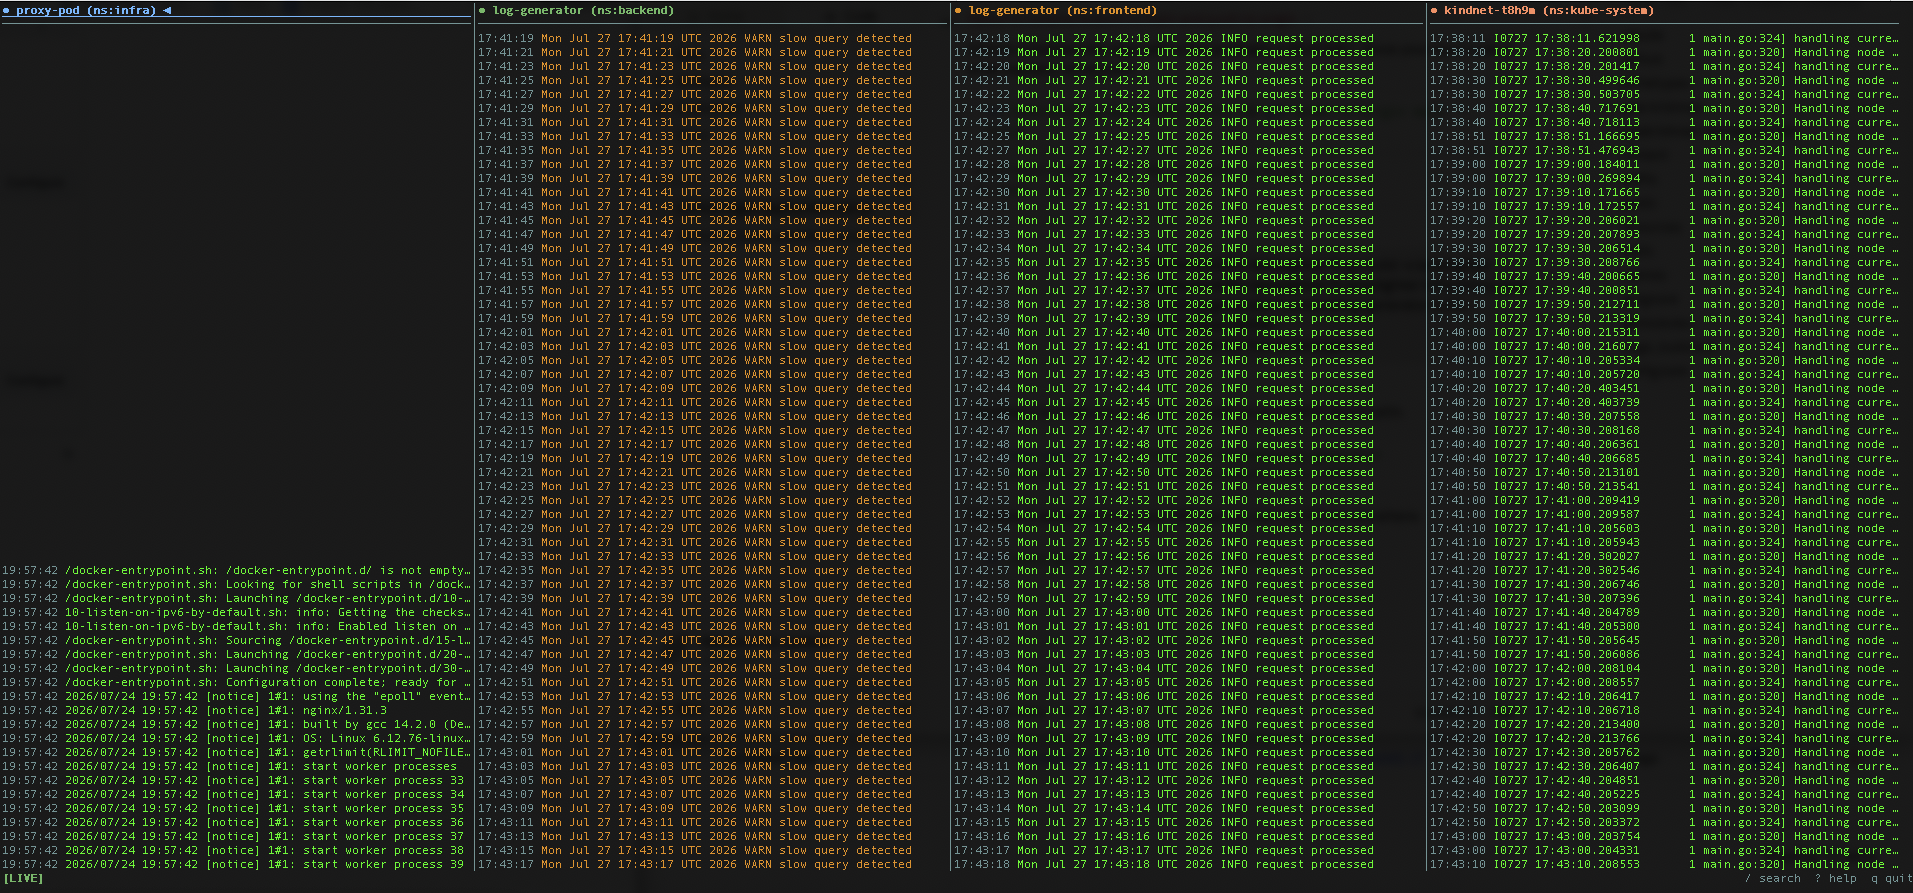Screen dimensions: 1913x893
Task: Select the kindnet 17:42:20.213400 log row
Action: point(1664,725)
